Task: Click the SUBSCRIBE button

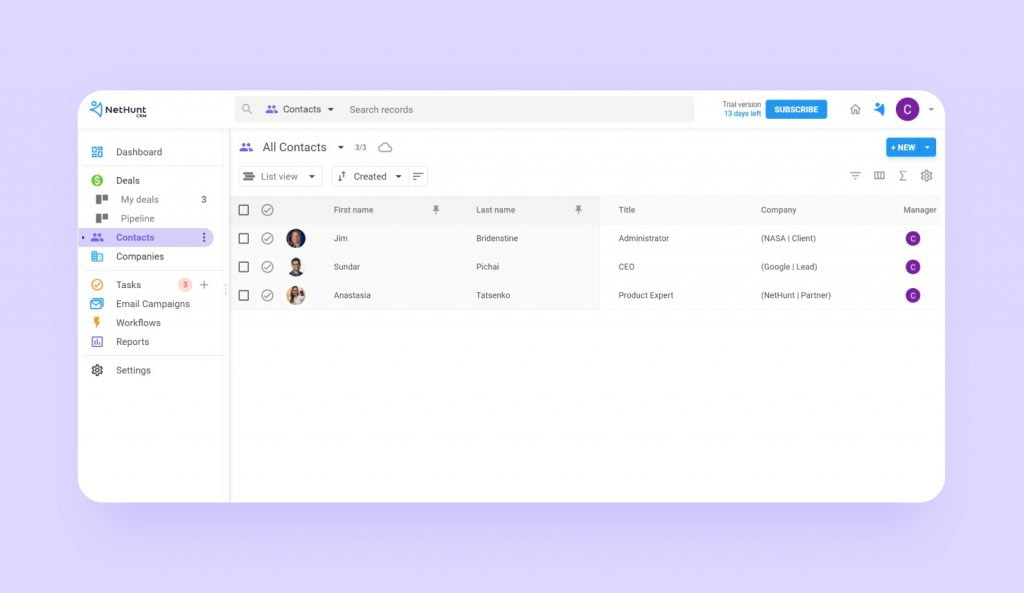Action: click(x=796, y=109)
